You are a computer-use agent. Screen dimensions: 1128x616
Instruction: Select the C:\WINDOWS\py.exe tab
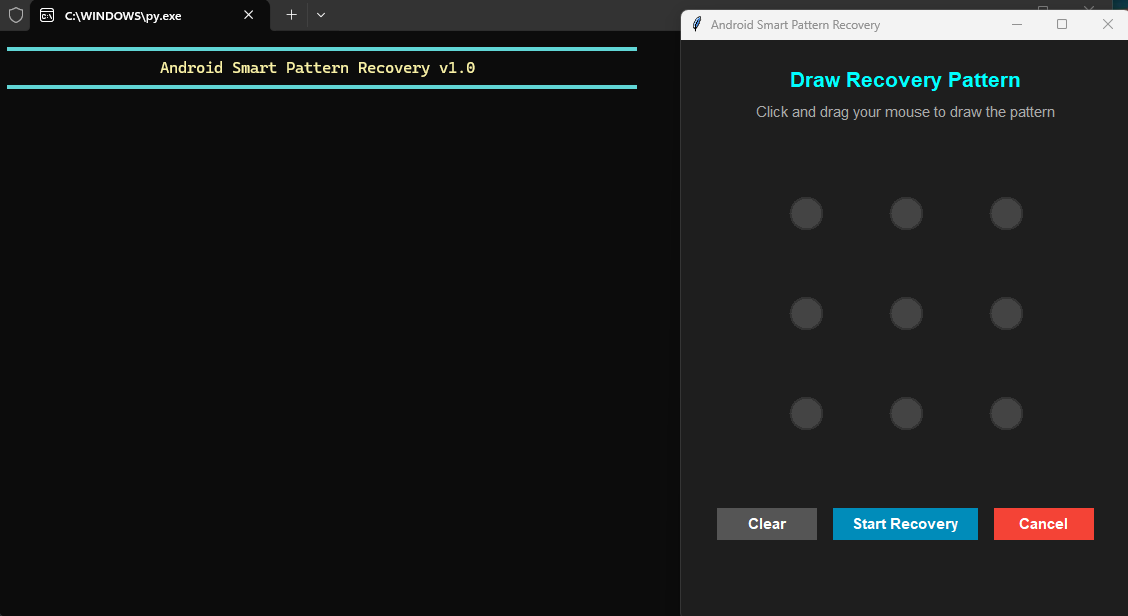150,15
